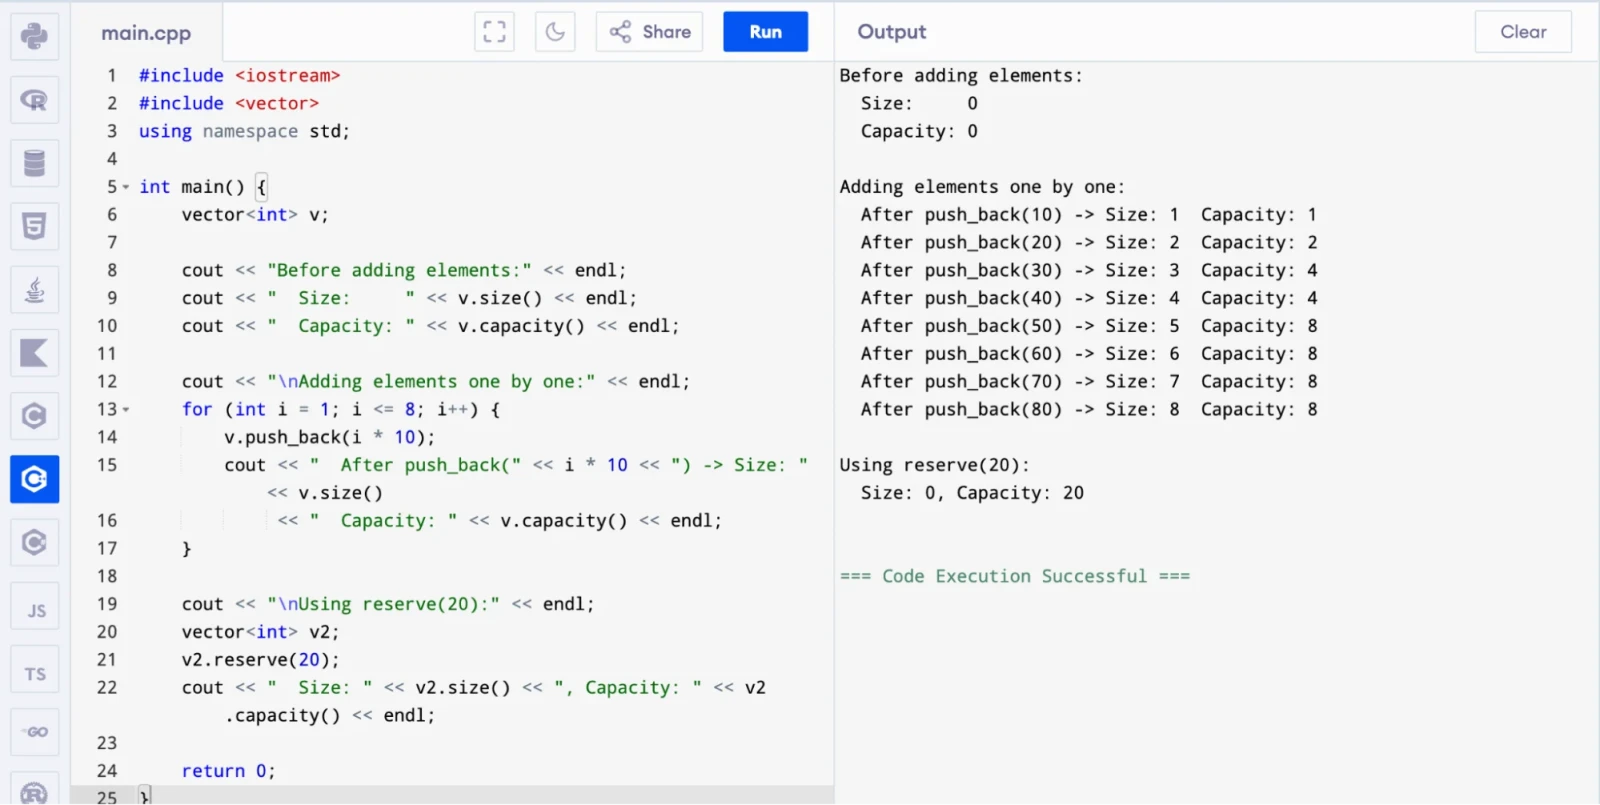Collapse the main() function fold arrow at line 5
The height and width of the screenshot is (805, 1600).
click(126, 188)
